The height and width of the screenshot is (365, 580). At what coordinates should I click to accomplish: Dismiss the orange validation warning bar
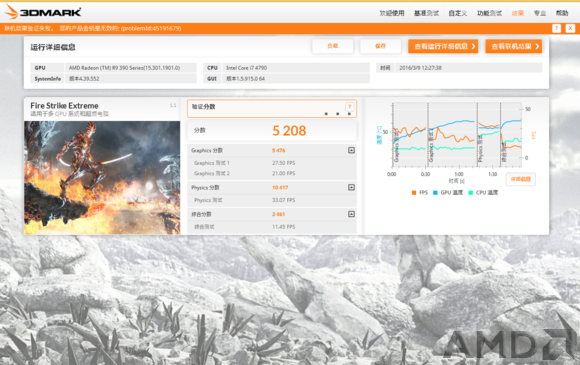pos(570,28)
